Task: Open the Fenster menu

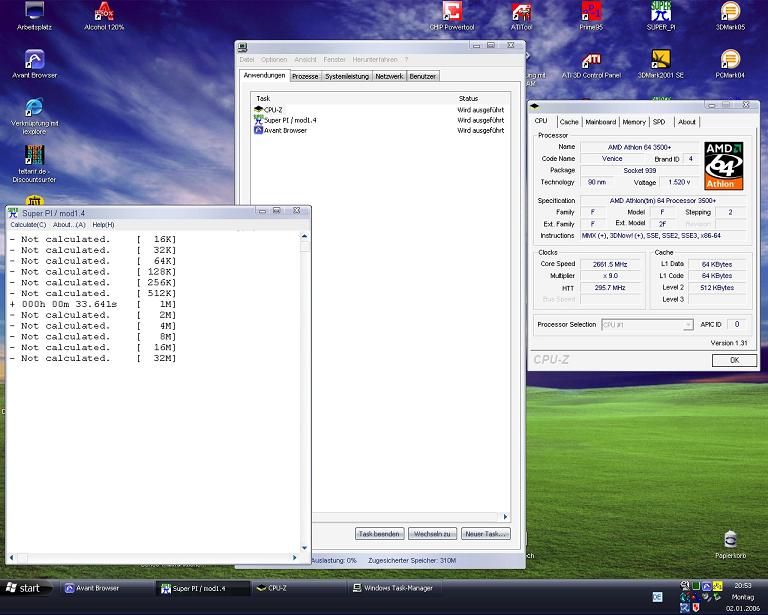Action: [335, 59]
